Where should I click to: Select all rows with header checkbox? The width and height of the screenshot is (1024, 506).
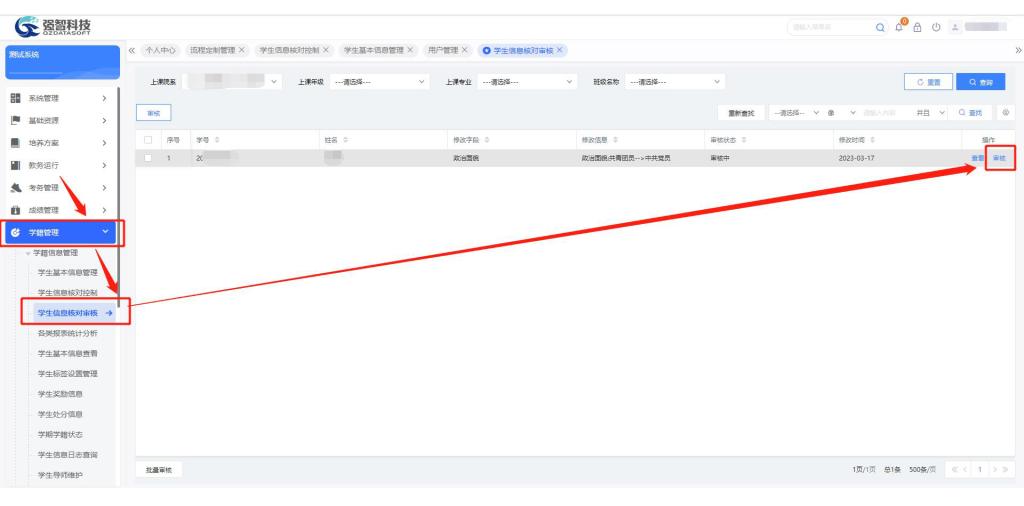pos(149,141)
